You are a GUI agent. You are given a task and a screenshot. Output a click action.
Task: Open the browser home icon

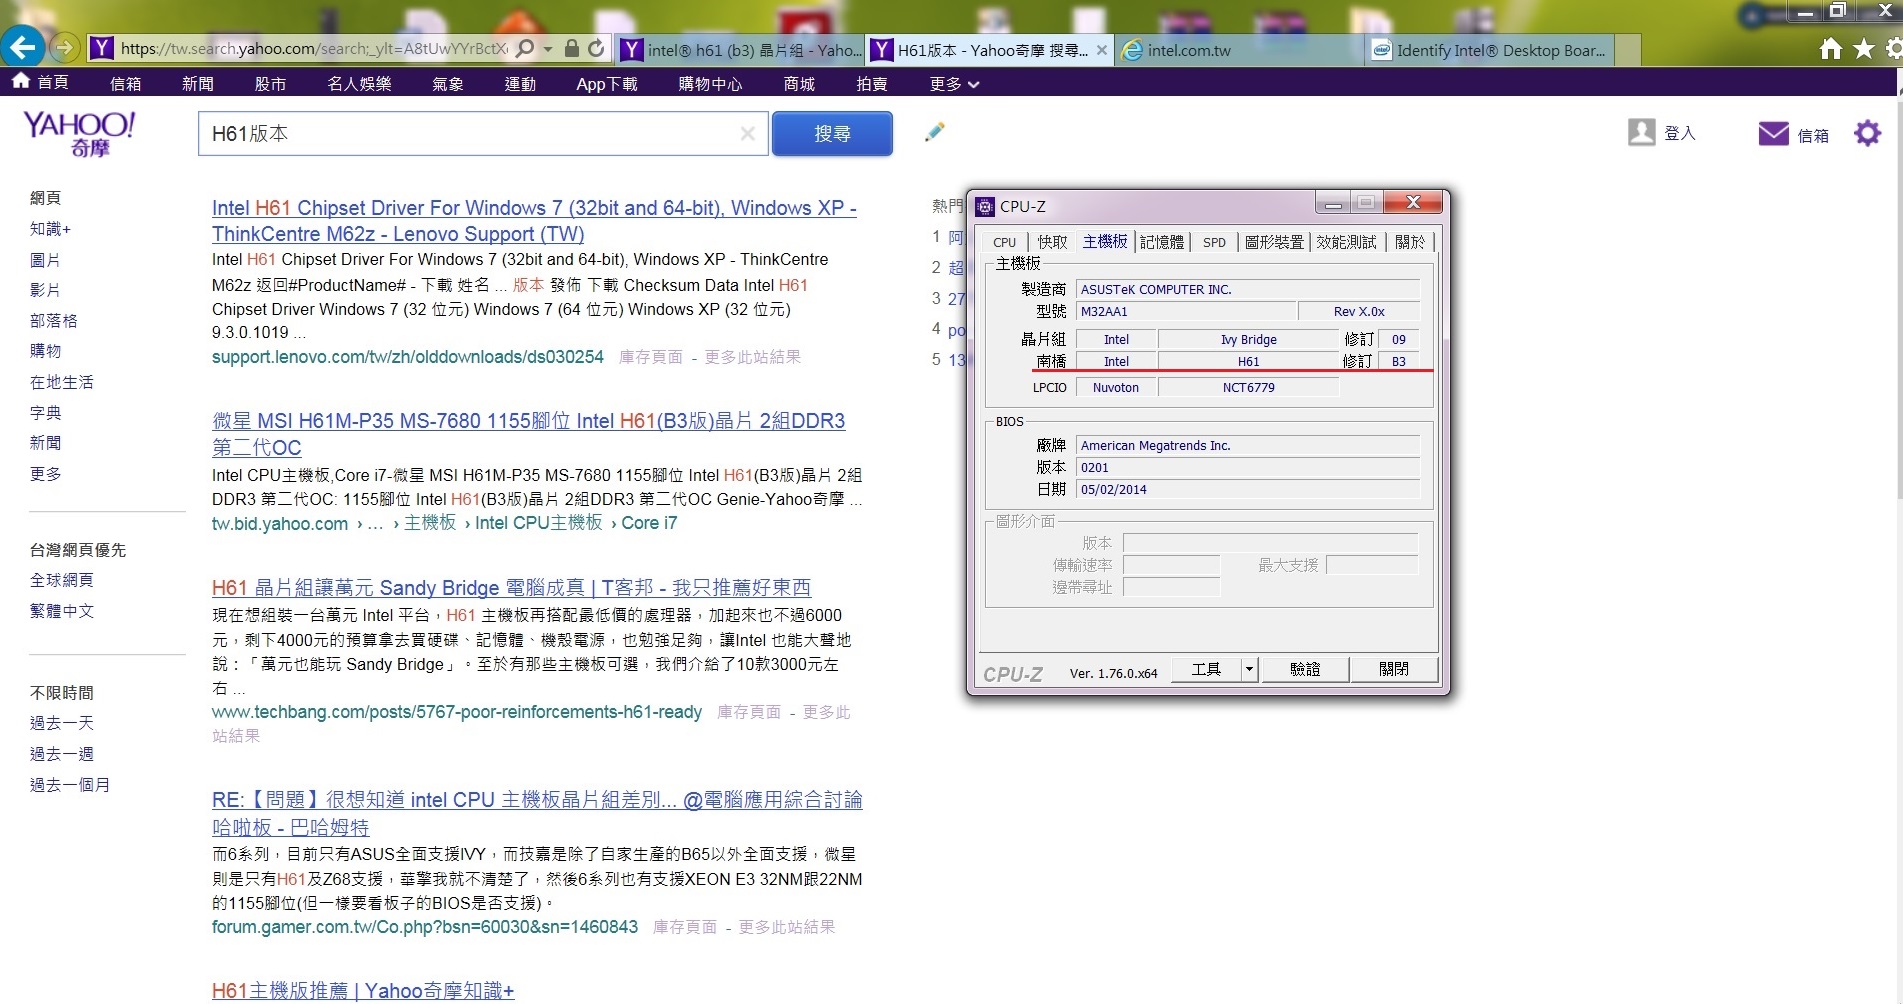[x=1830, y=49]
